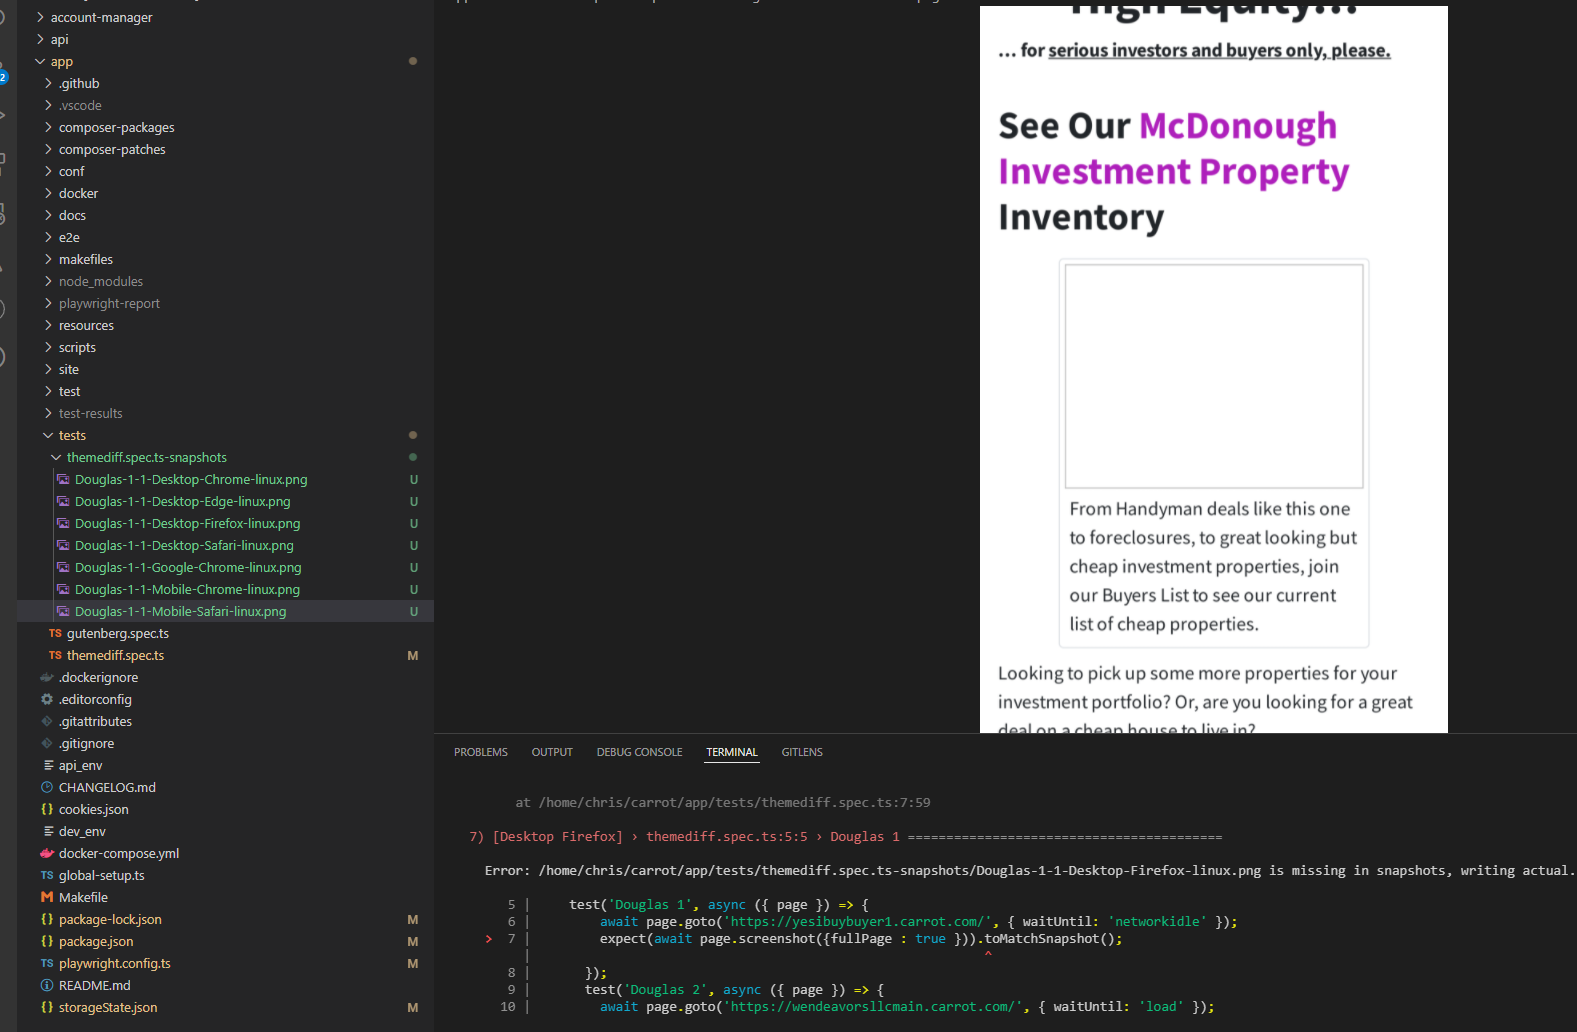The width and height of the screenshot is (1577, 1032).
Task: Click TS icon of themediff.spec.ts file
Action: [x=55, y=655]
